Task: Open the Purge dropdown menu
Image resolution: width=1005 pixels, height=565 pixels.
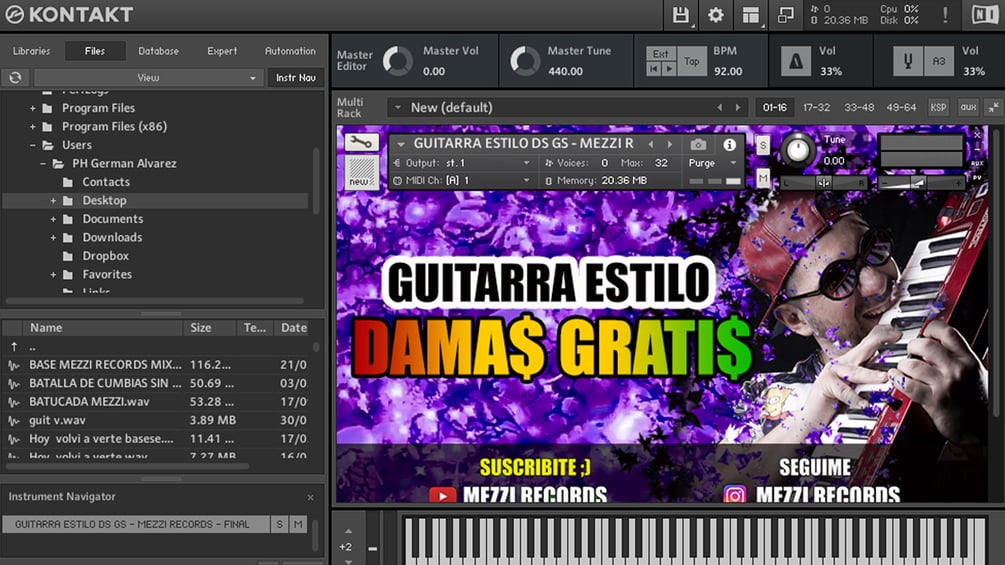Action: point(712,163)
